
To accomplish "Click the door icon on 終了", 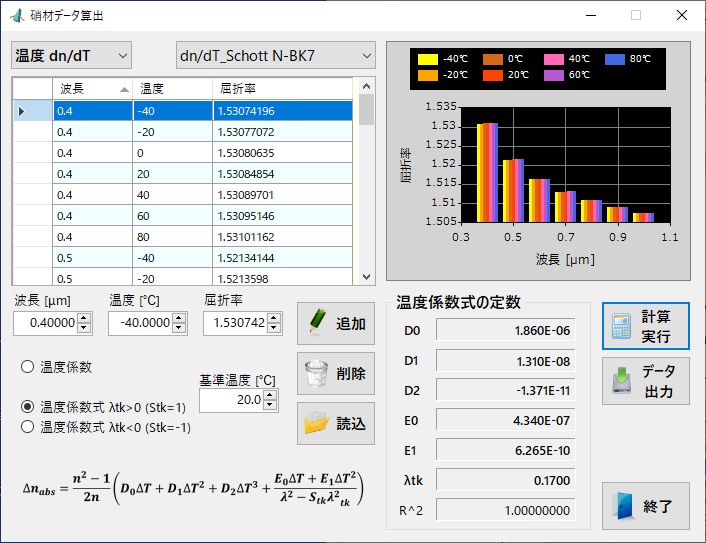I will [624, 506].
